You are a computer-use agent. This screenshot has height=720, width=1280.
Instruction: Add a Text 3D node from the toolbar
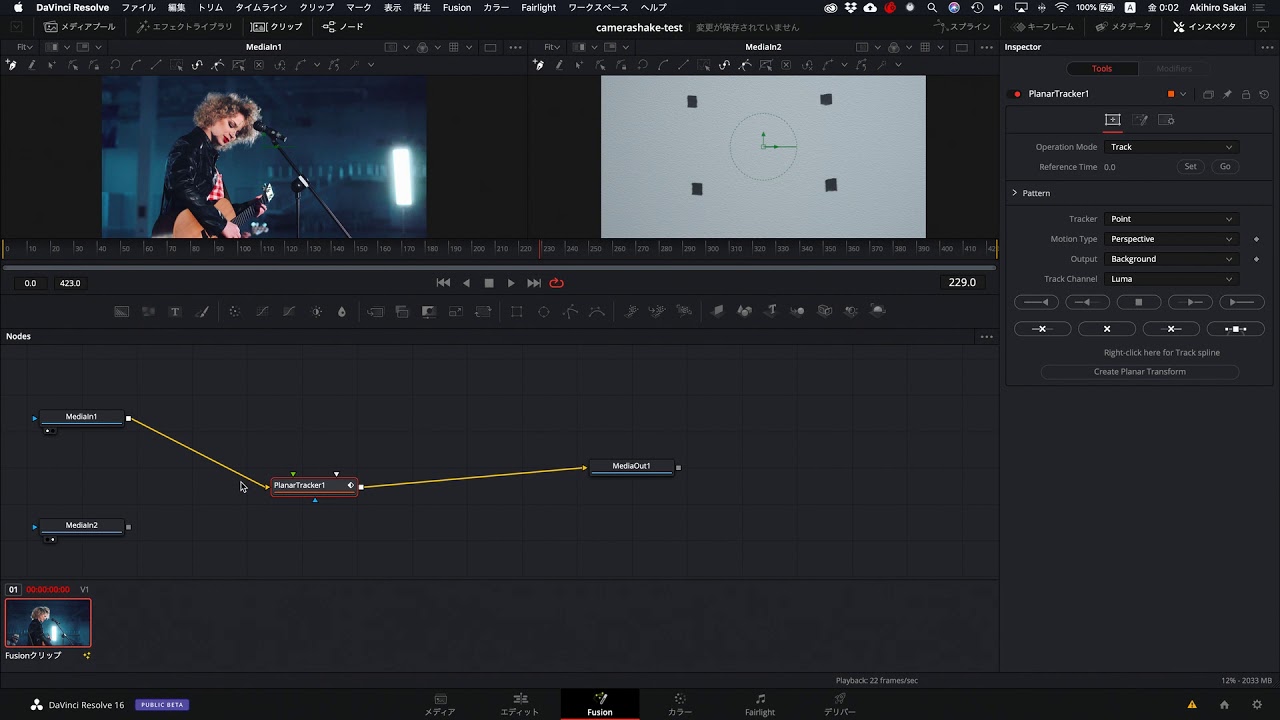tap(771, 311)
